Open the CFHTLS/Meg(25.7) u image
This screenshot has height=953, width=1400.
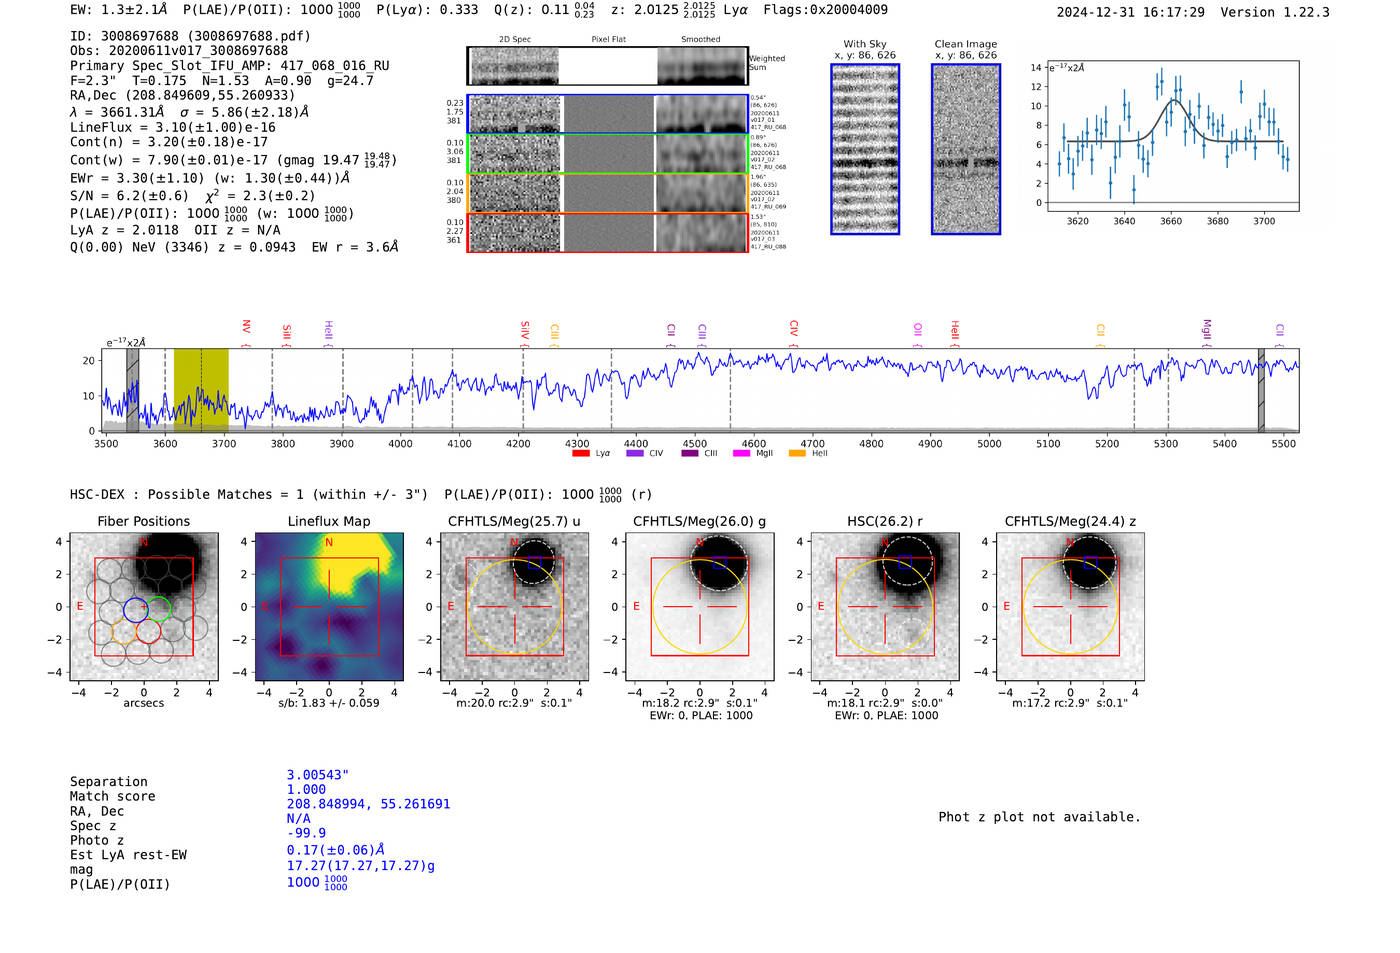click(x=514, y=607)
